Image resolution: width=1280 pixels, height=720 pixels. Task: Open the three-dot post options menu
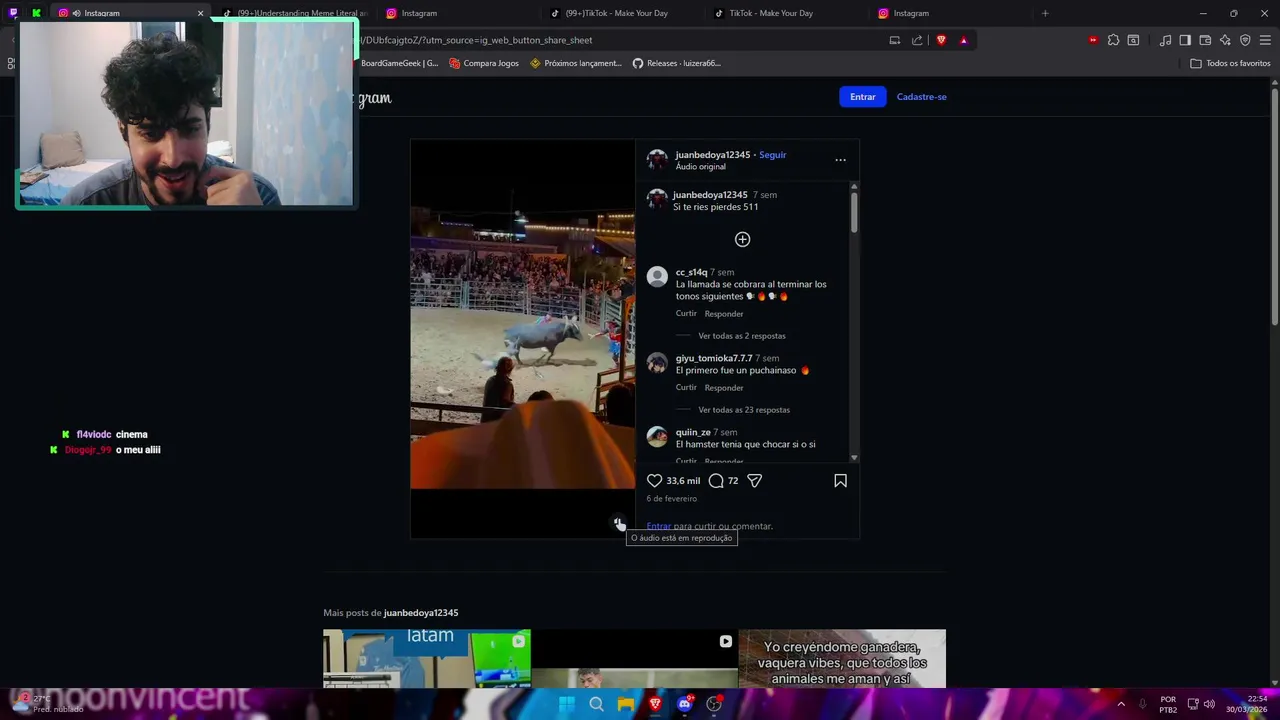[840, 160]
